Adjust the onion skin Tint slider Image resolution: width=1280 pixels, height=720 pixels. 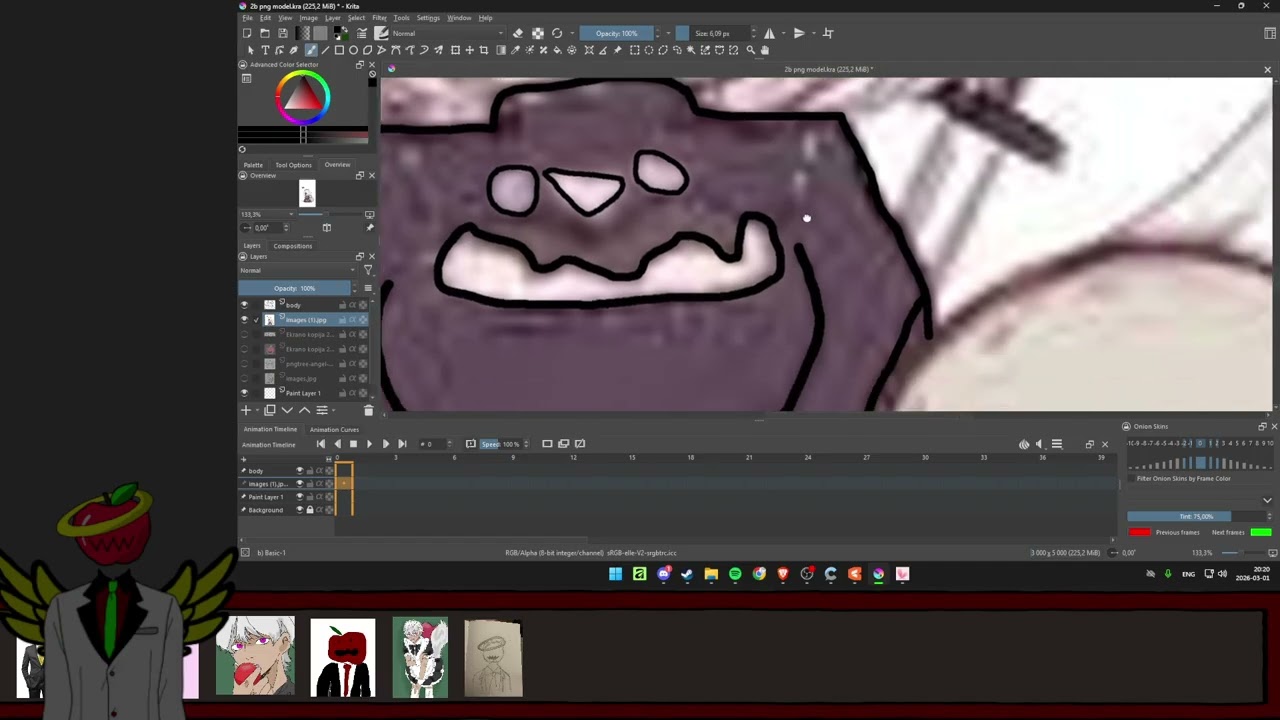(1196, 517)
